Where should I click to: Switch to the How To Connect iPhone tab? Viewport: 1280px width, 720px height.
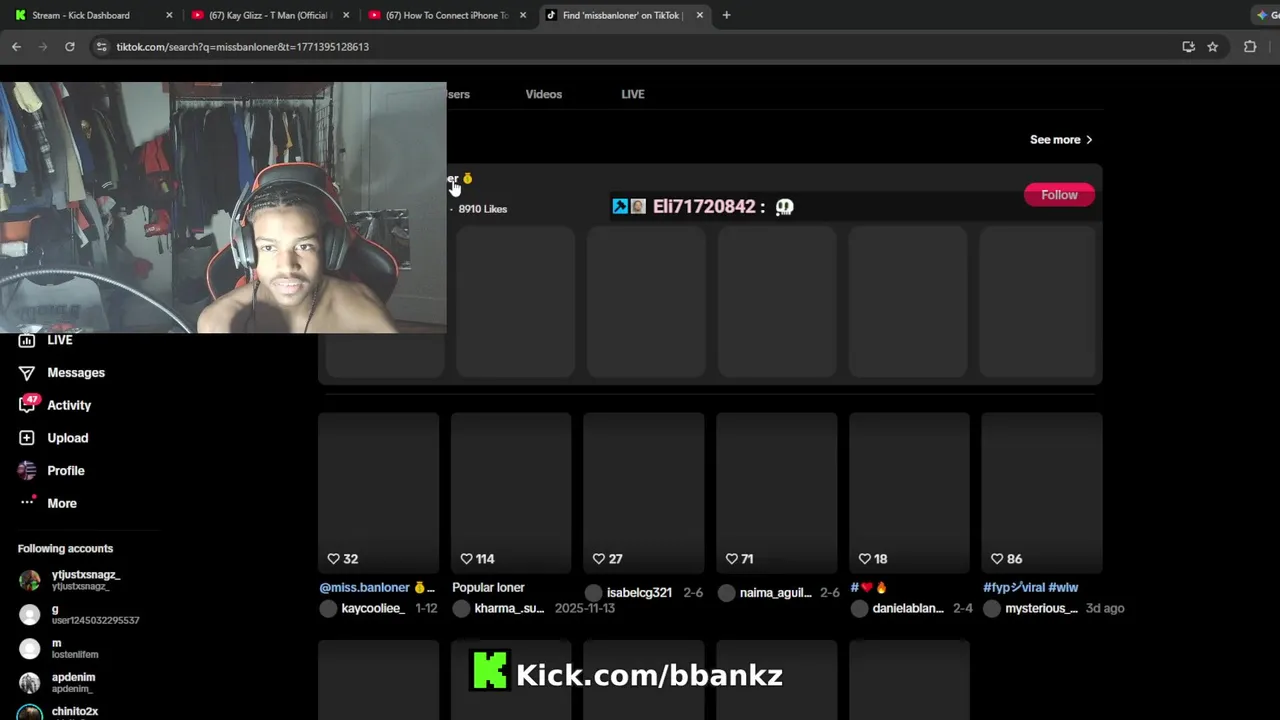tap(446, 15)
